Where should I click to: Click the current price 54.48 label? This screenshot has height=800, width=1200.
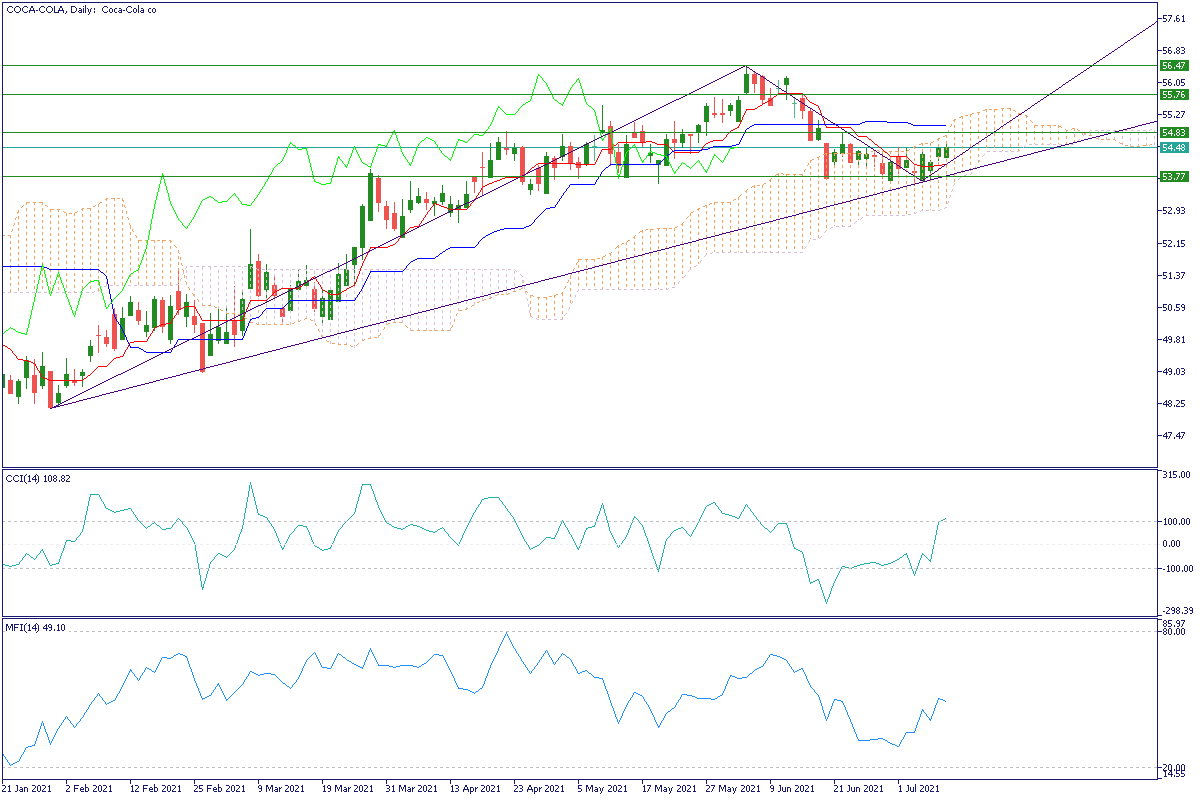(x=1172, y=148)
